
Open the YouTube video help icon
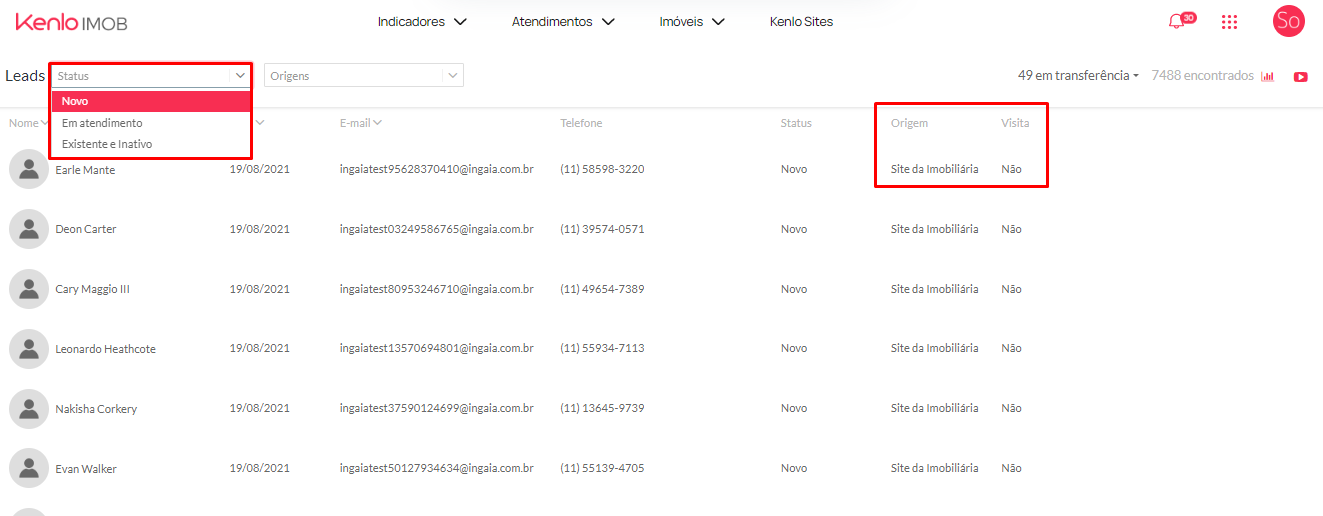[1300, 76]
